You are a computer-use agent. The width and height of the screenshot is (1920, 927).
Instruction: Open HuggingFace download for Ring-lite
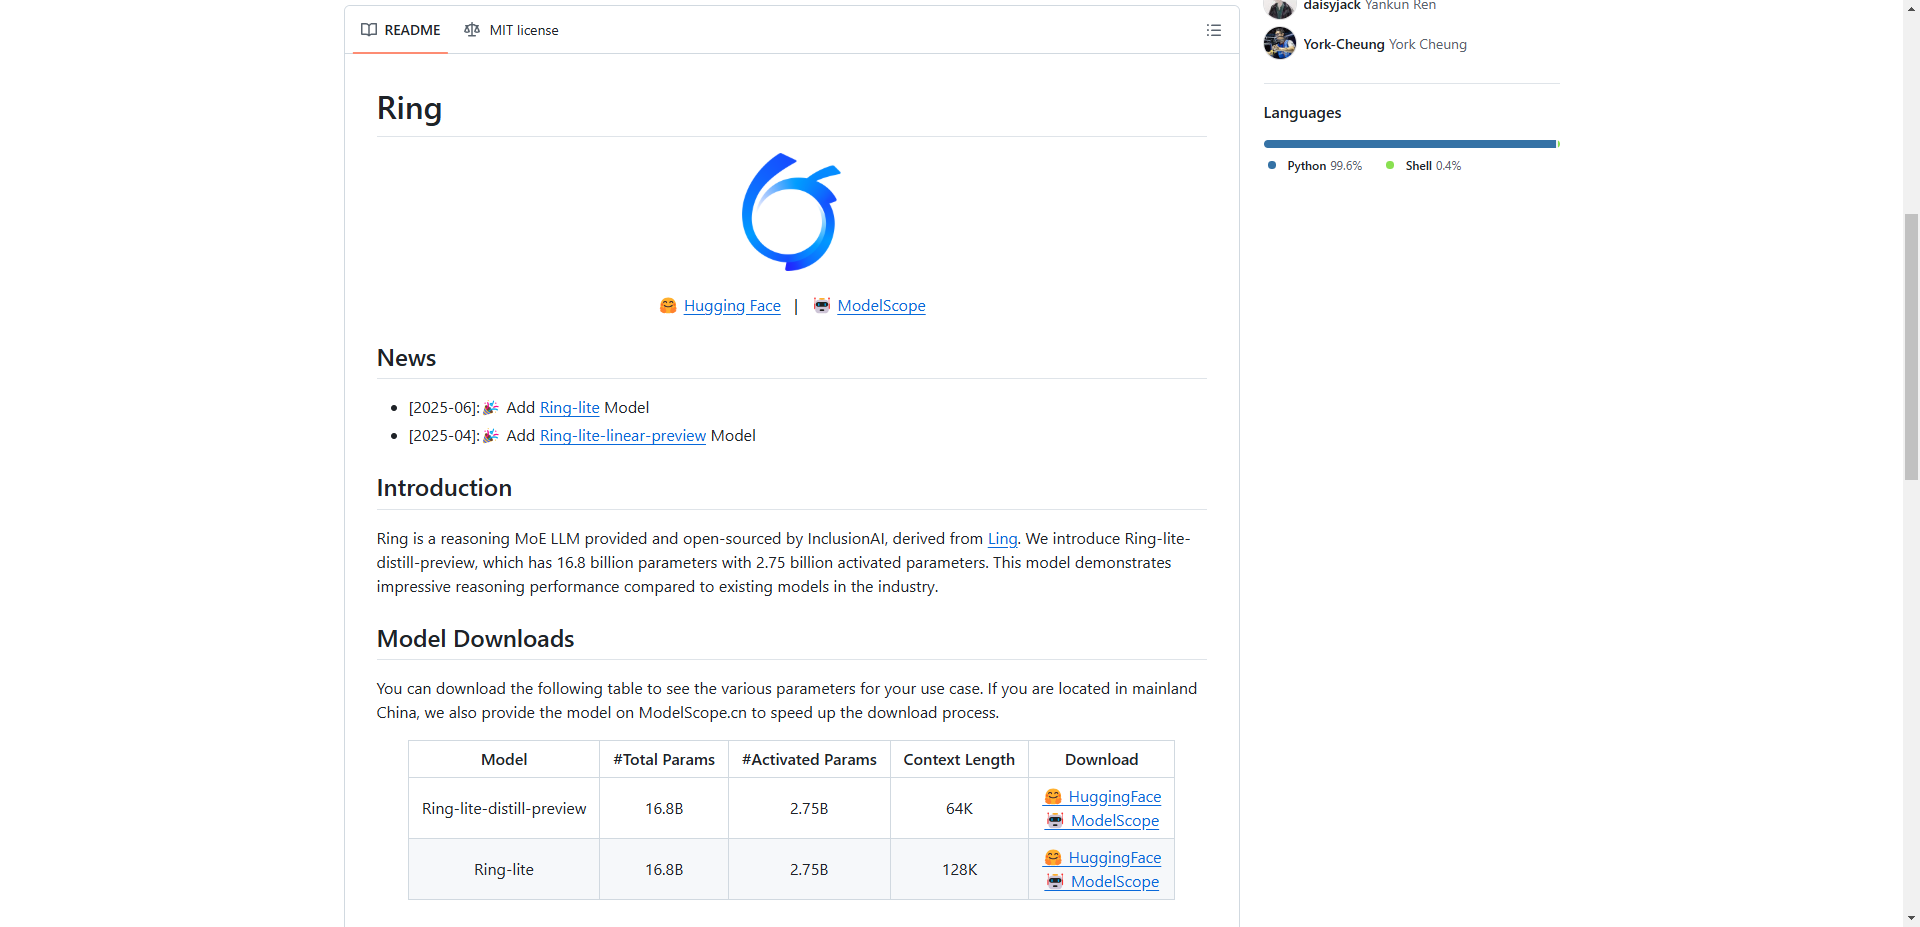coord(1114,858)
